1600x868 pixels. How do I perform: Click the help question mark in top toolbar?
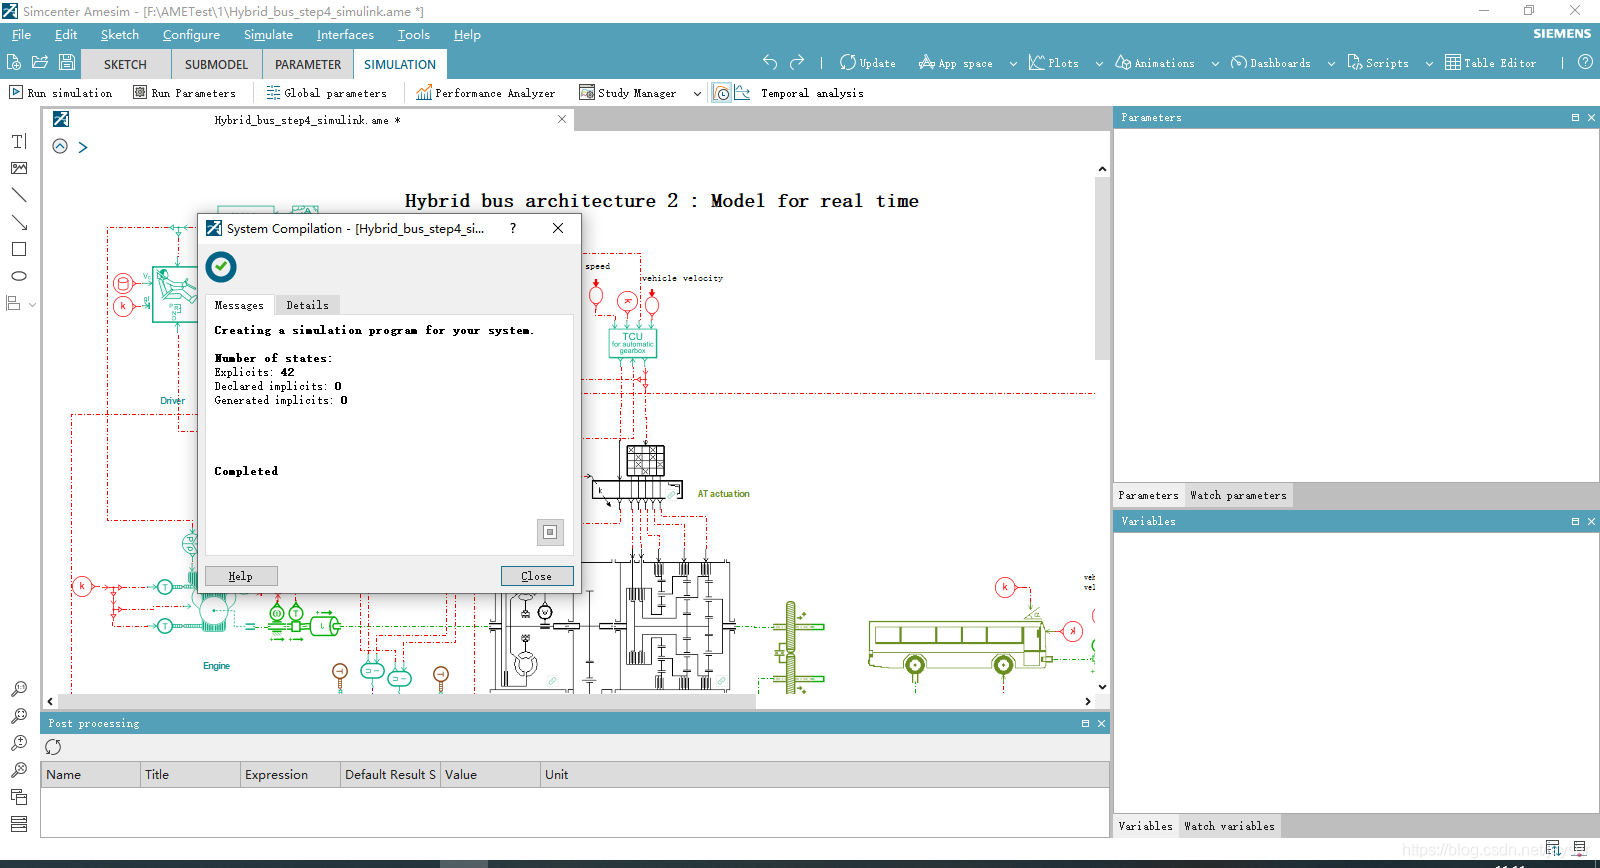pyautogui.click(x=1585, y=62)
